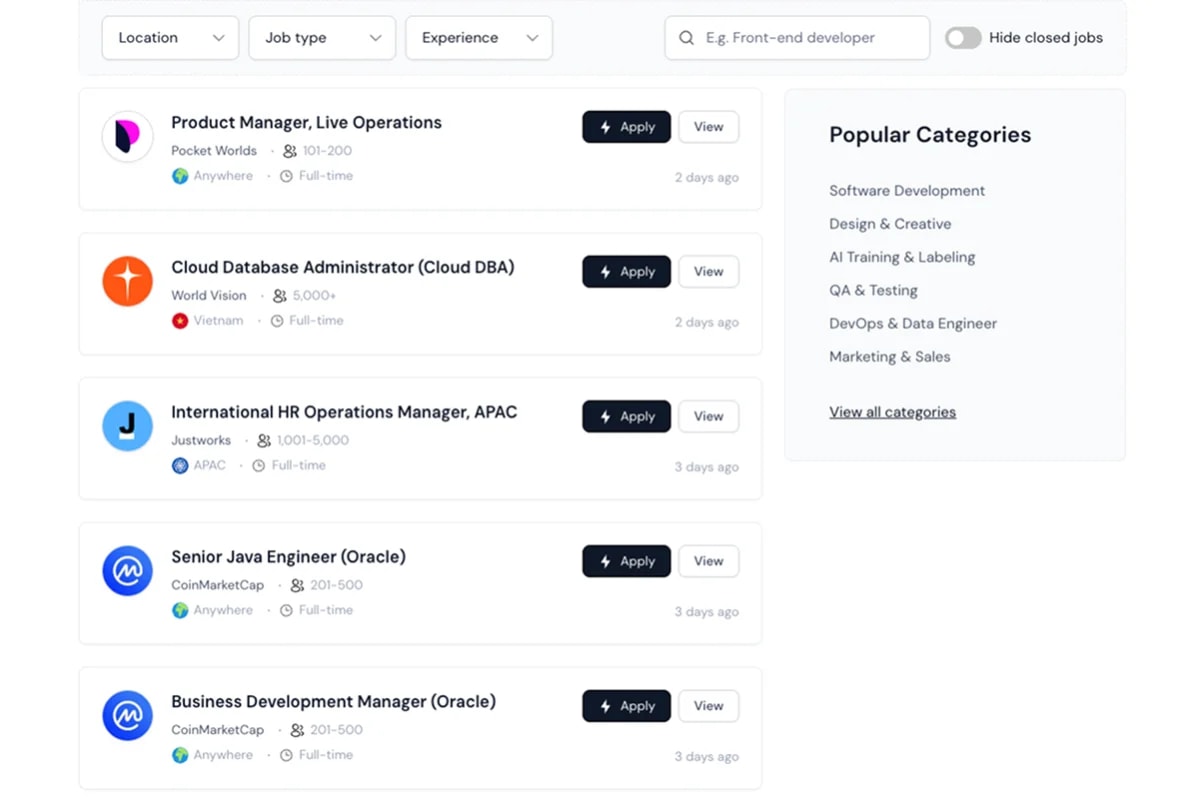
Task: Open the Location dropdown
Action: (170, 38)
